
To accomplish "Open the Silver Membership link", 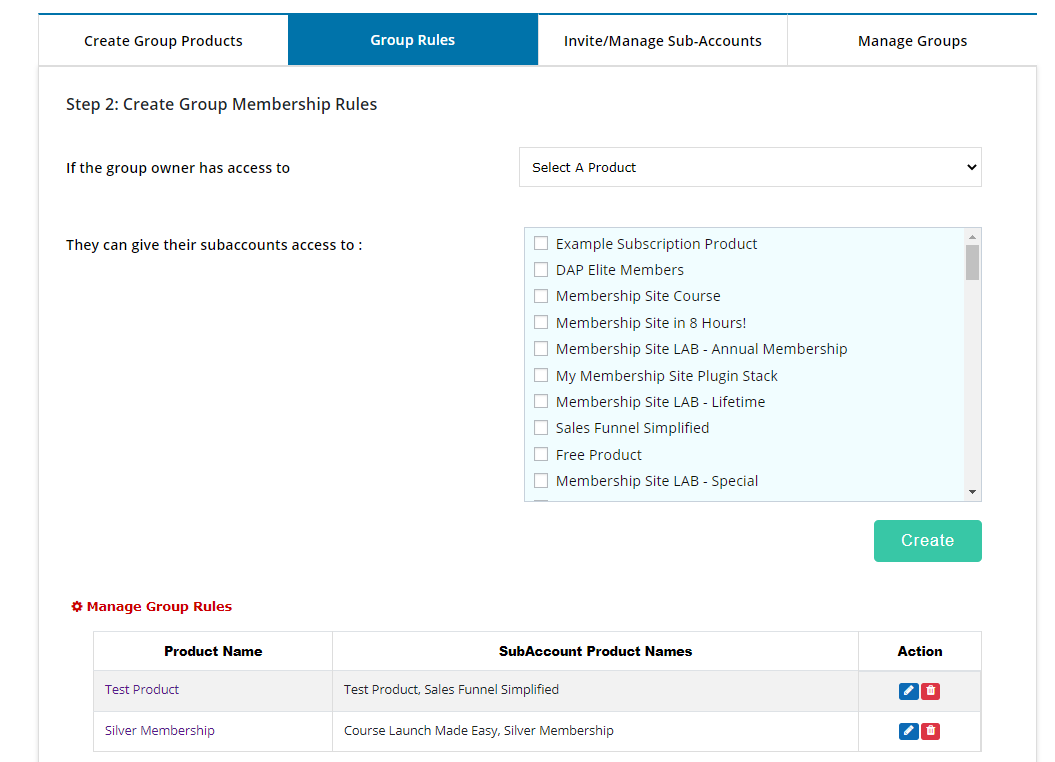I will coord(160,731).
